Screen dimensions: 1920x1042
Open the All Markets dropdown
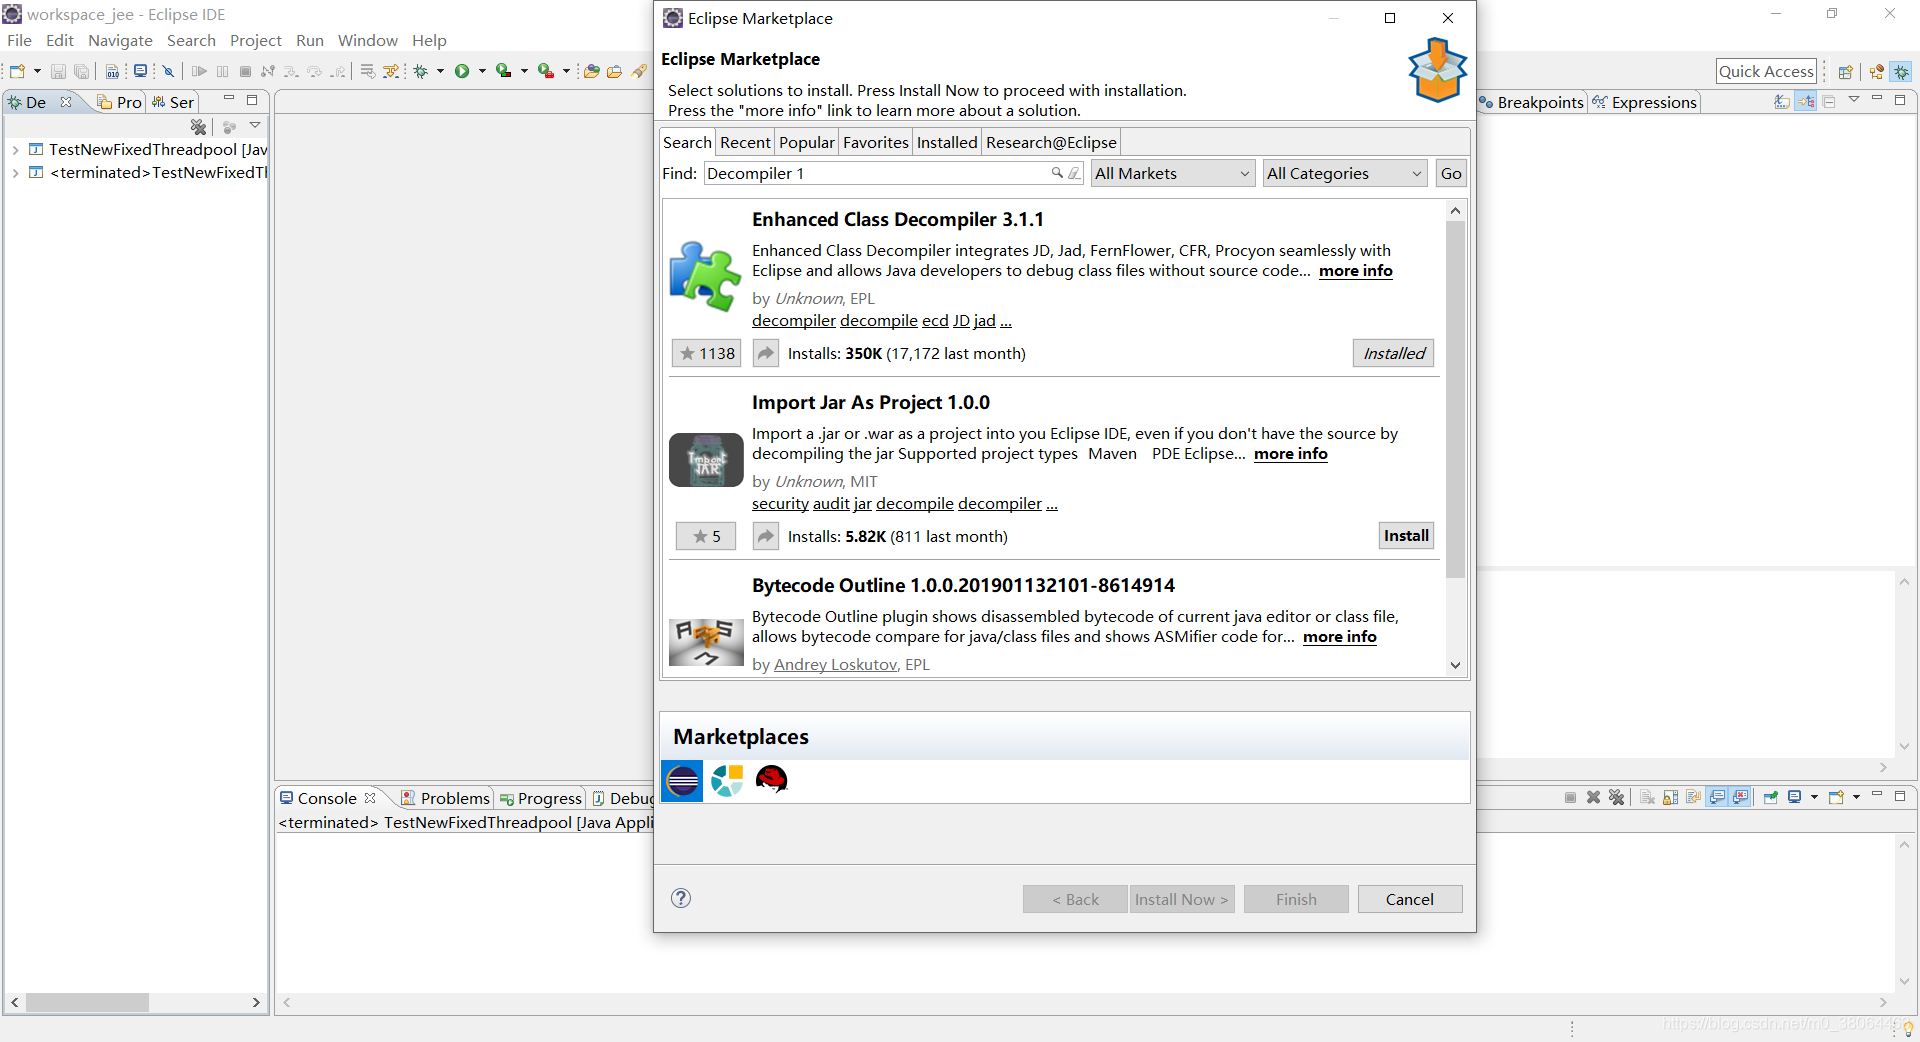tap(1172, 173)
